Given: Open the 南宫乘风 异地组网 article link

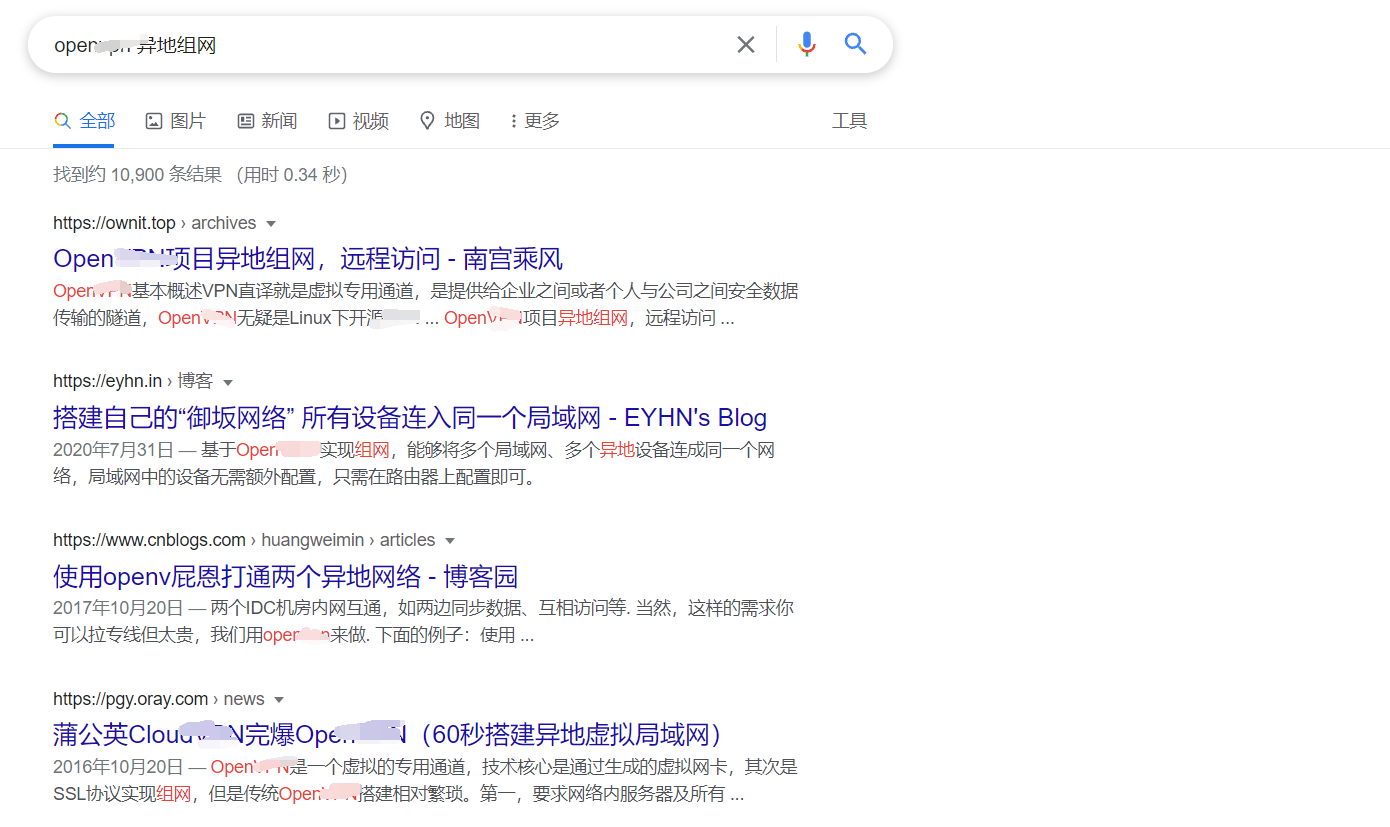Looking at the screenshot, I should (x=308, y=258).
